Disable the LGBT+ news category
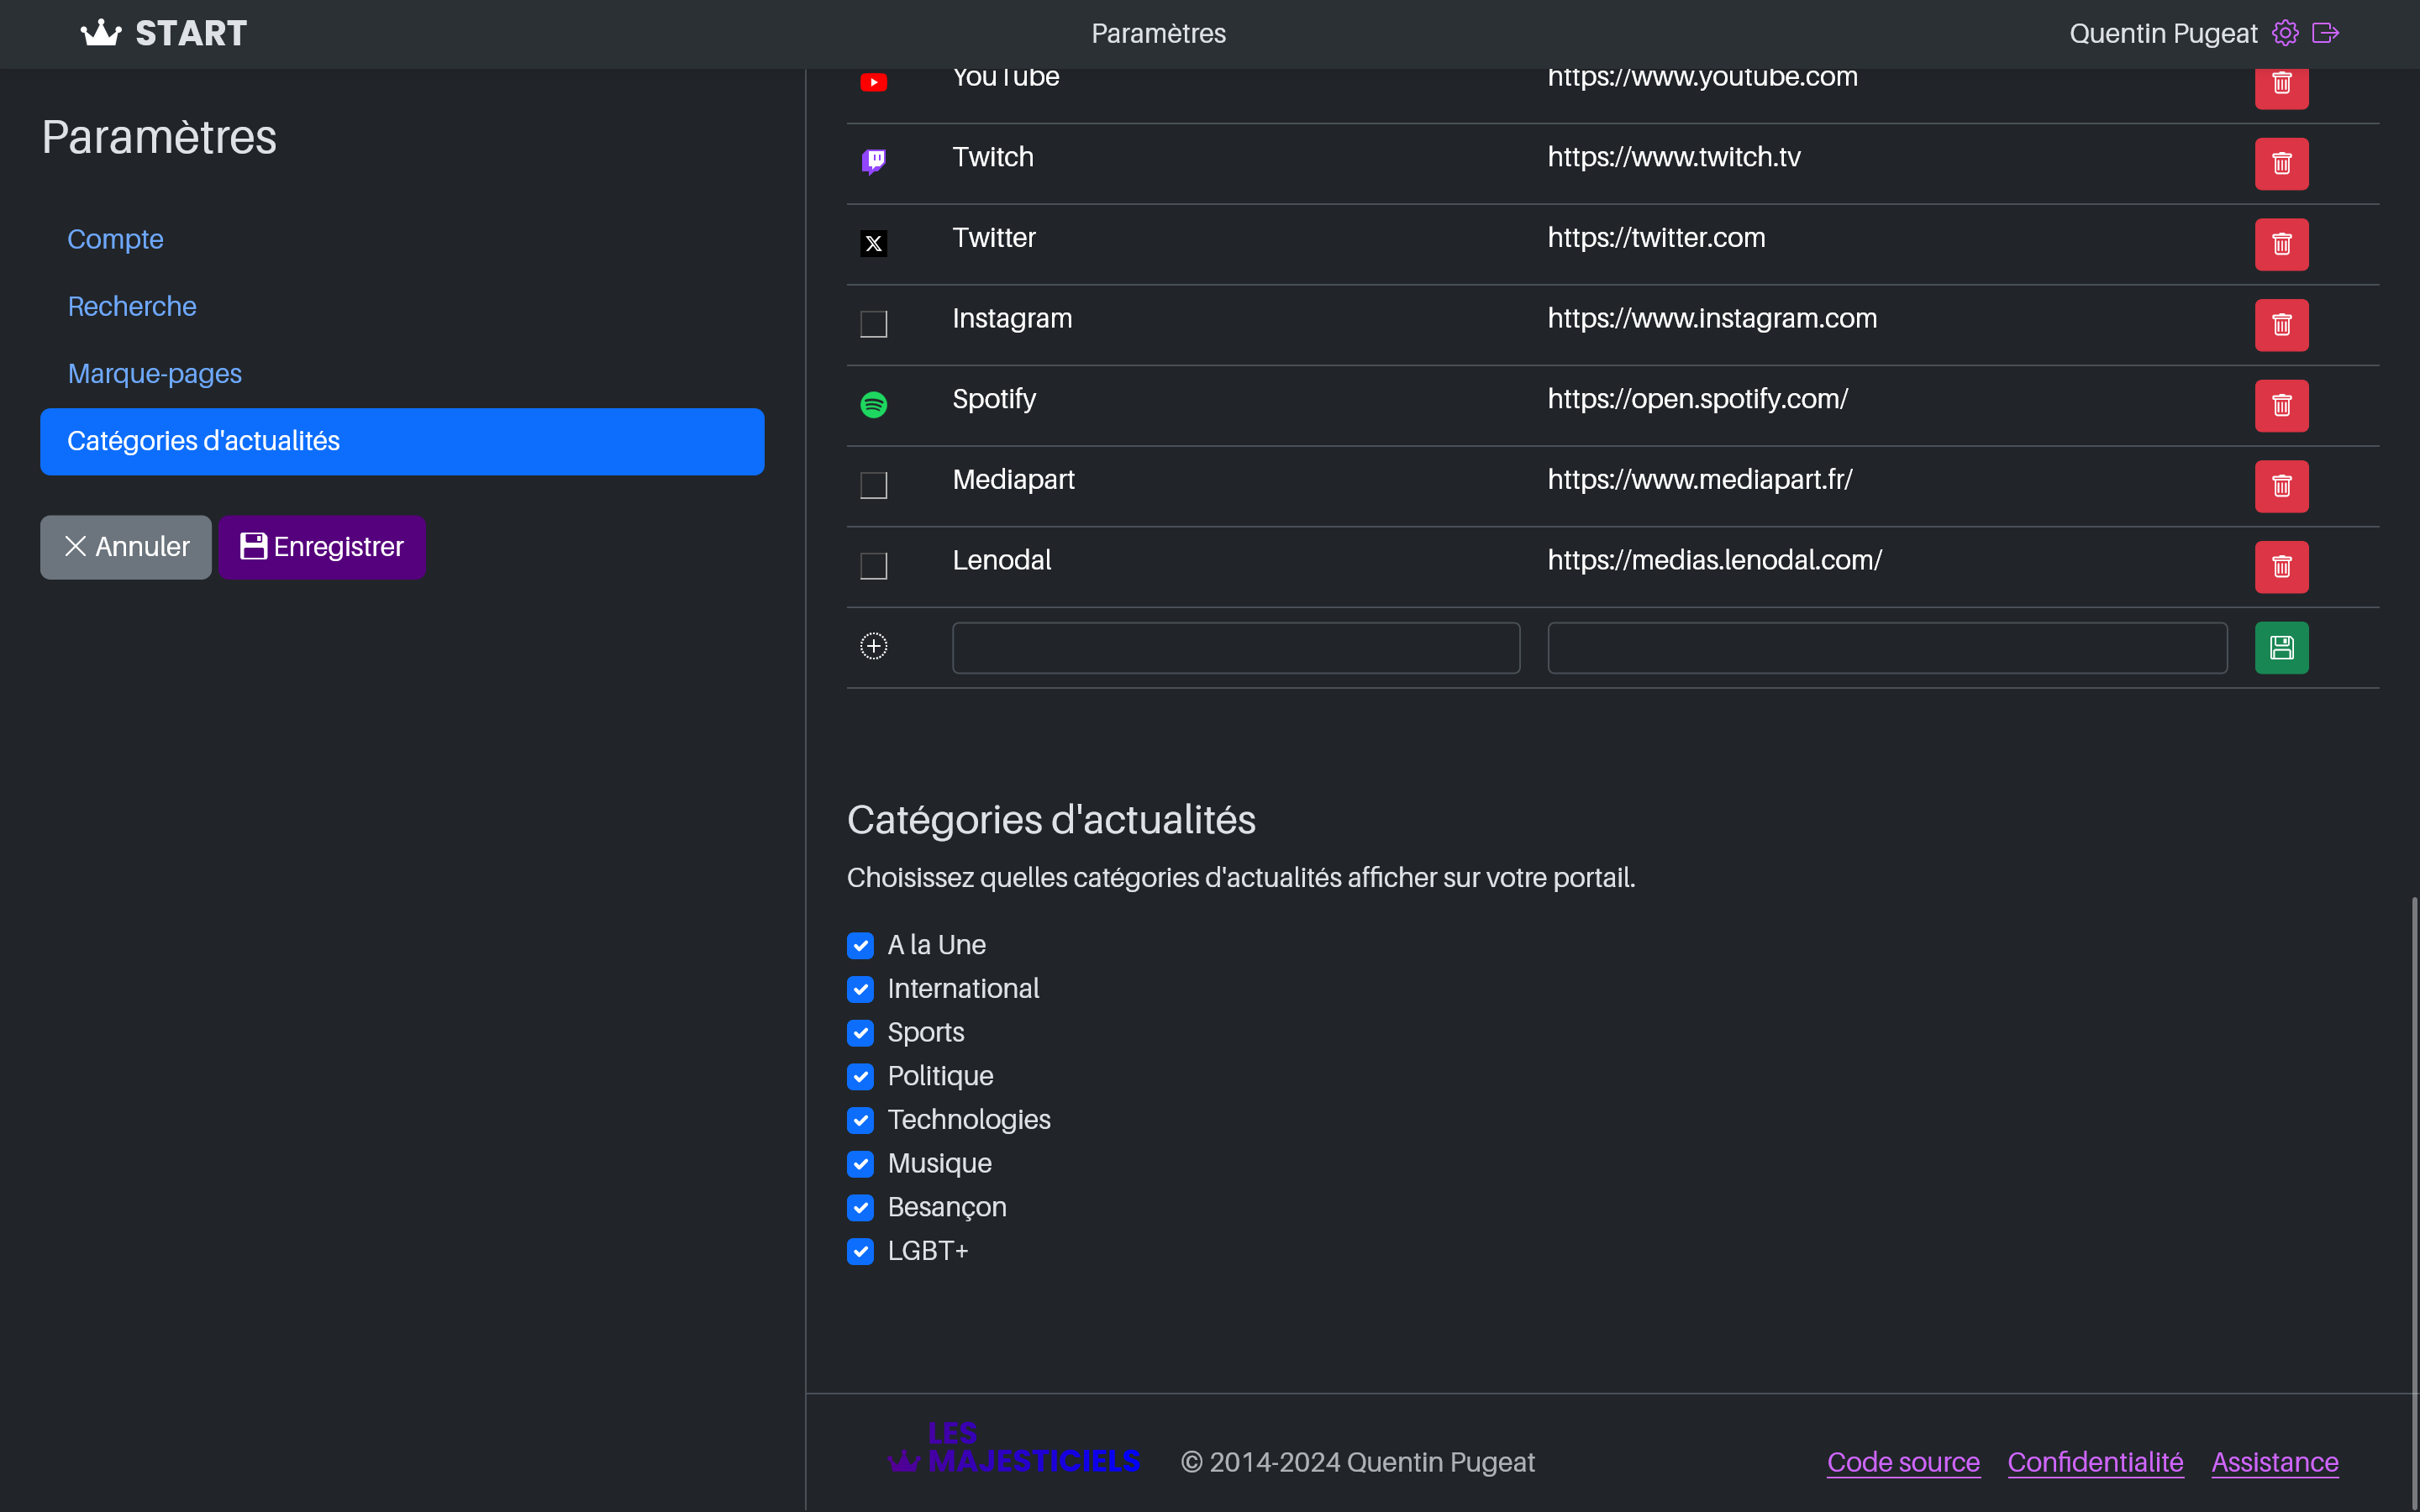Viewport: 2420px width, 1512px height. (860, 1251)
